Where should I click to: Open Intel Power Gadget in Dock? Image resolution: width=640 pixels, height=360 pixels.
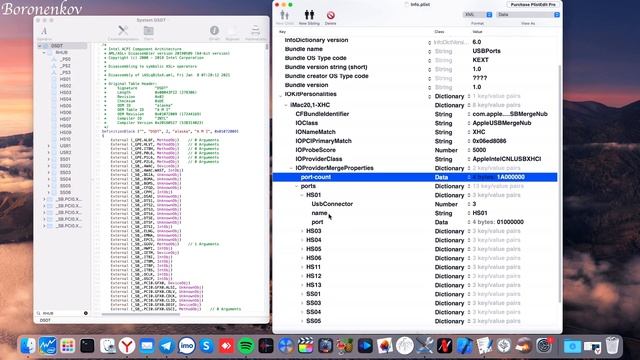[x=48, y=346]
